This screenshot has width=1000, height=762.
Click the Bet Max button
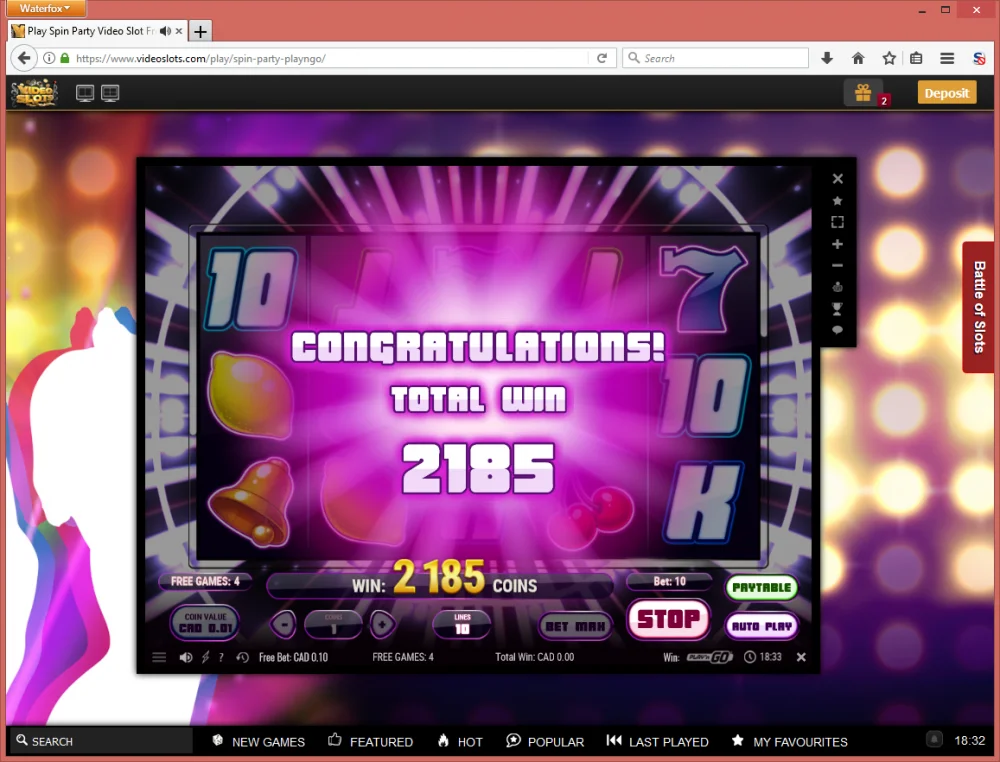tap(575, 626)
